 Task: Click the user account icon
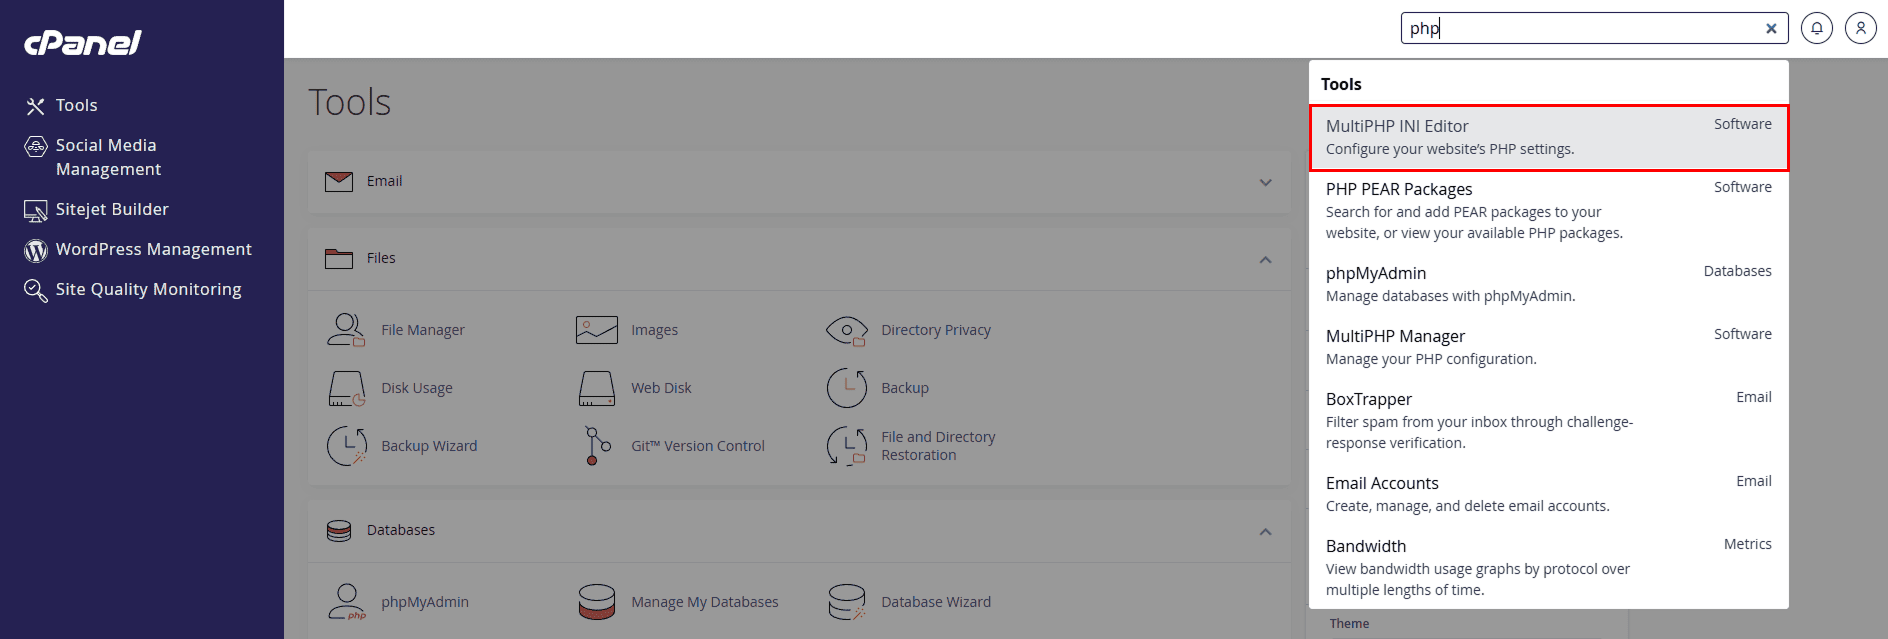point(1860,28)
